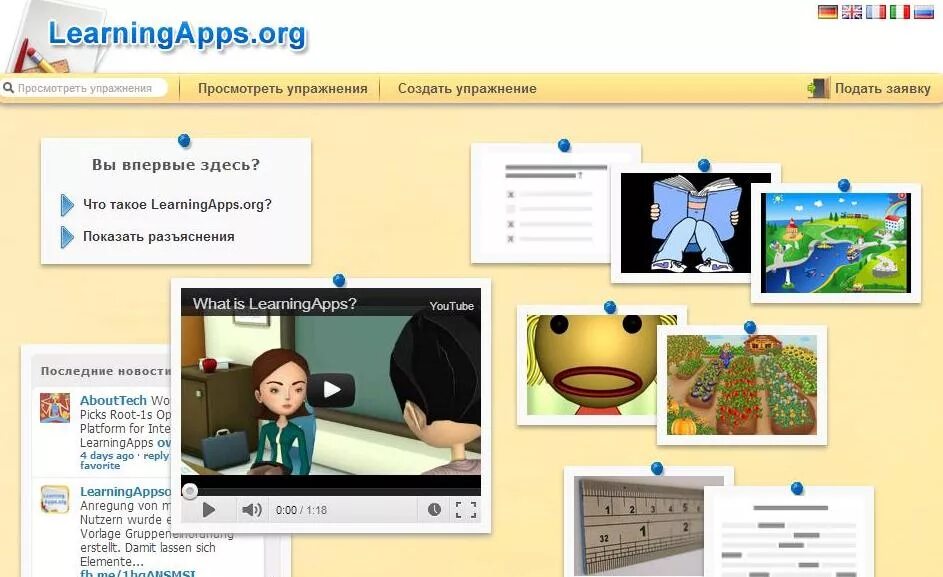943x577 pixels.
Task: Click the magnifier icon in search box
Action: [x=8, y=88]
